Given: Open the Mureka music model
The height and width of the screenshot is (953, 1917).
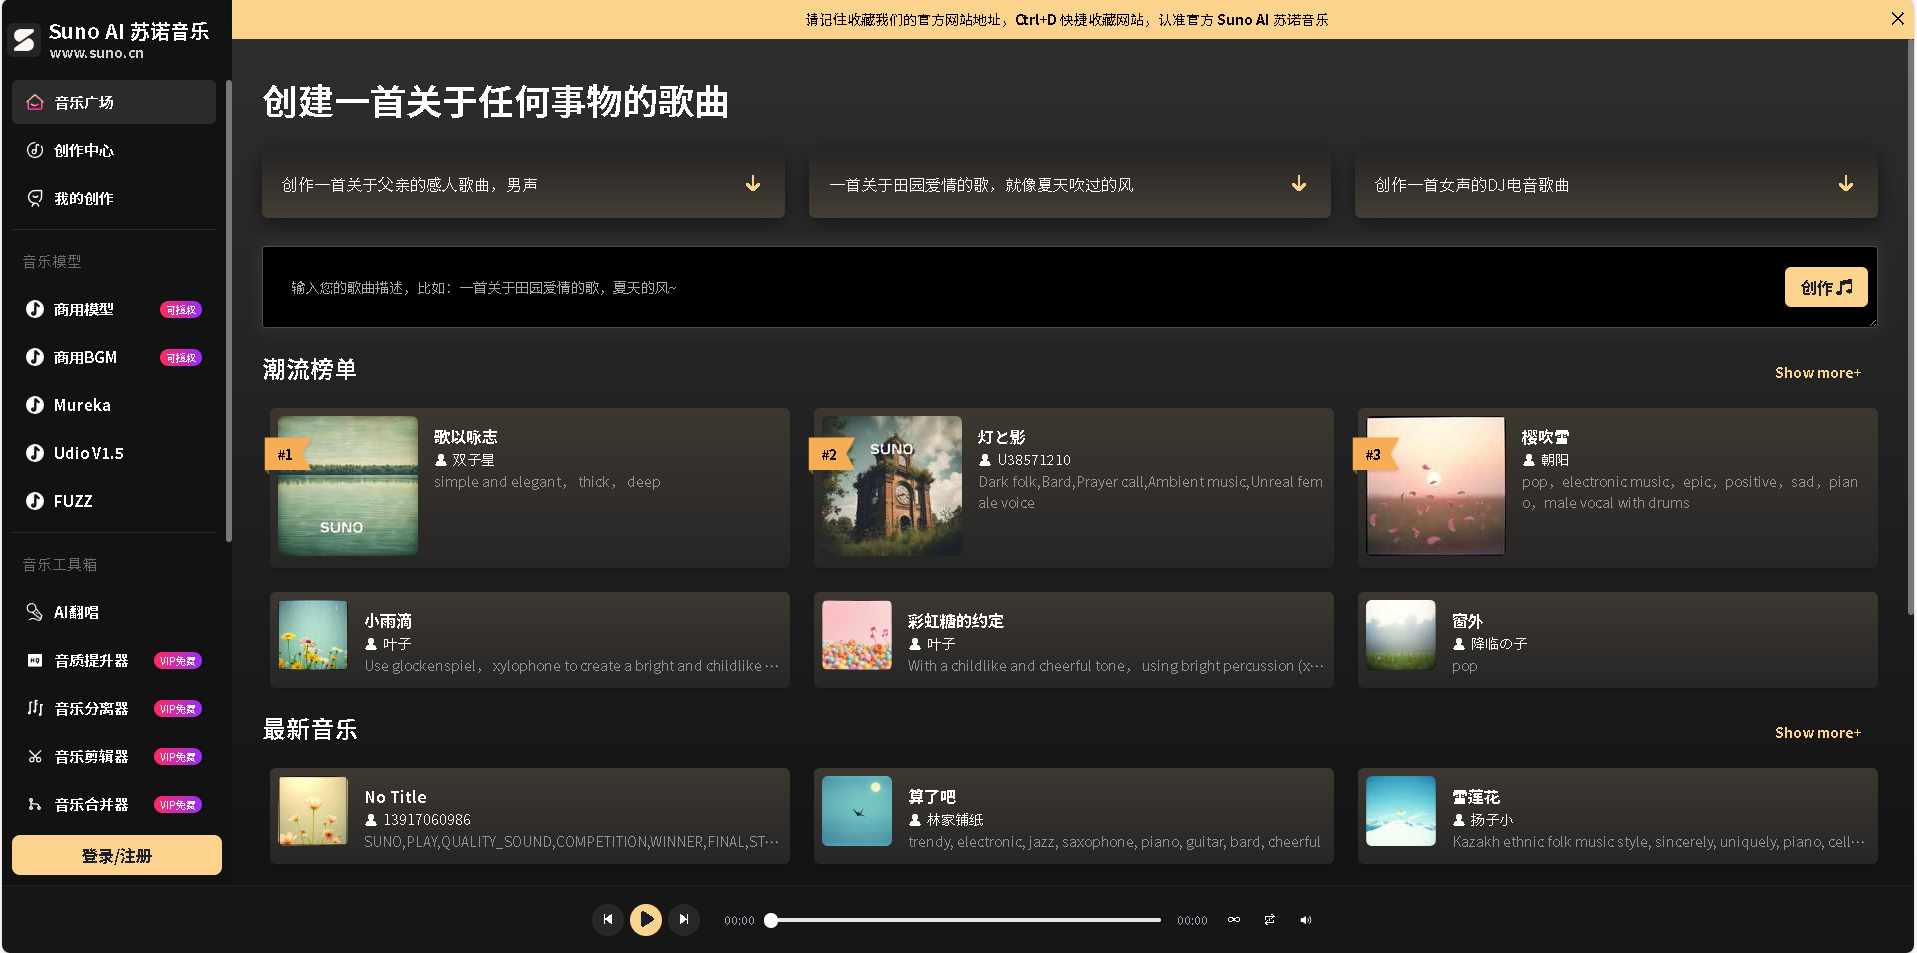Looking at the screenshot, I should tap(81, 405).
